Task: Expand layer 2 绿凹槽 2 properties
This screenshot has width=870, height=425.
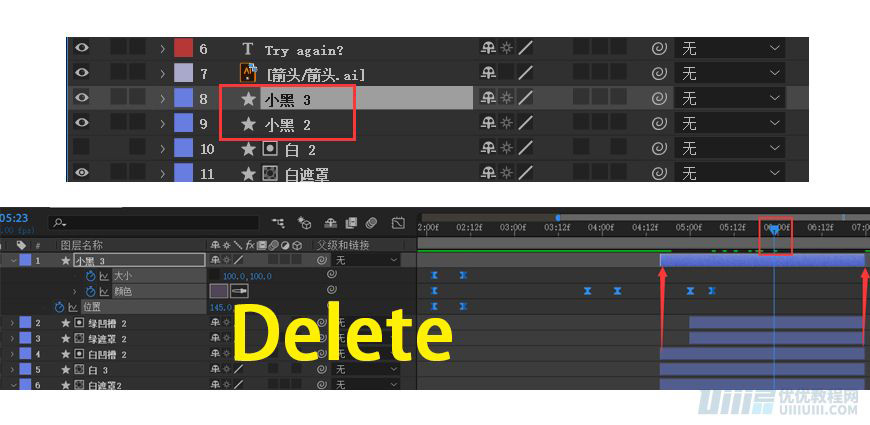Action: pos(12,323)
